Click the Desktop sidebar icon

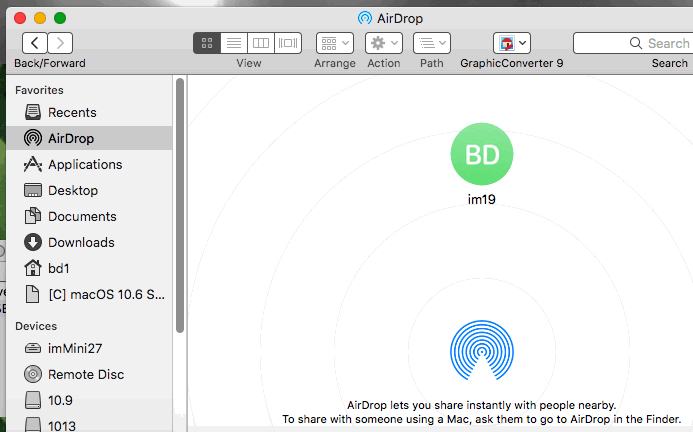(33, 190)
